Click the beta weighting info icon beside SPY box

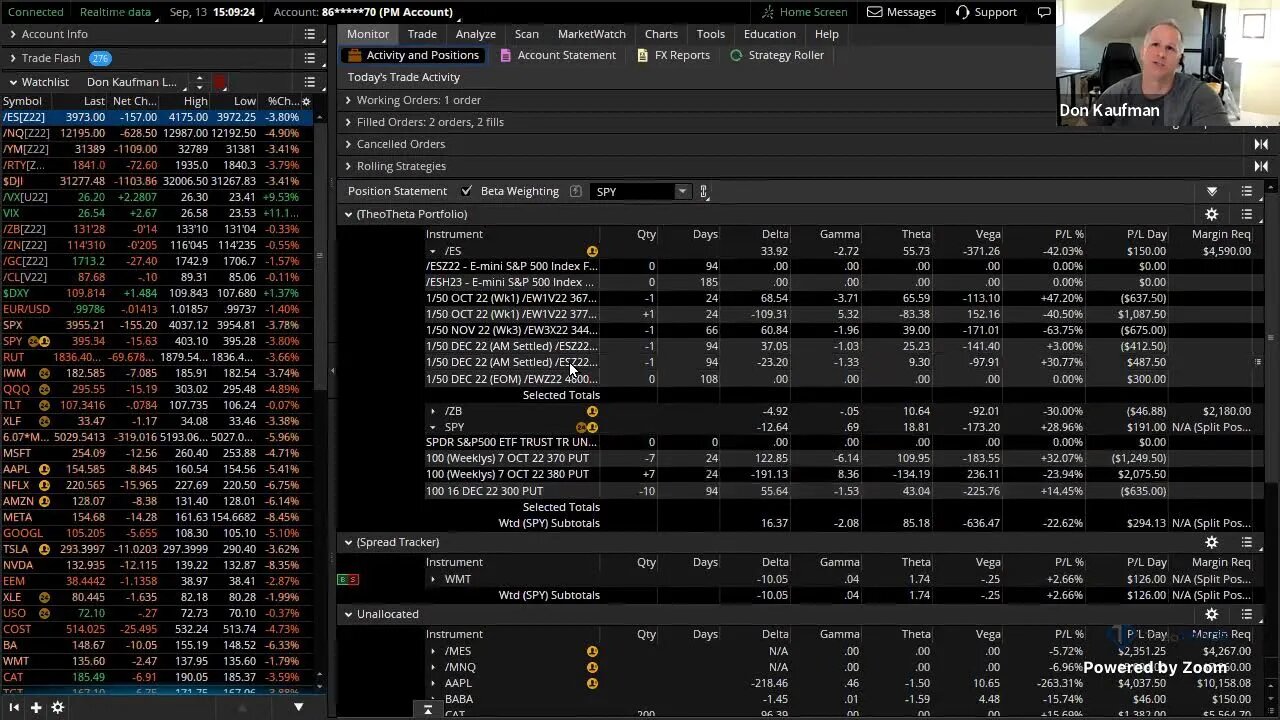pyautogui.click(x=575, y=191)
